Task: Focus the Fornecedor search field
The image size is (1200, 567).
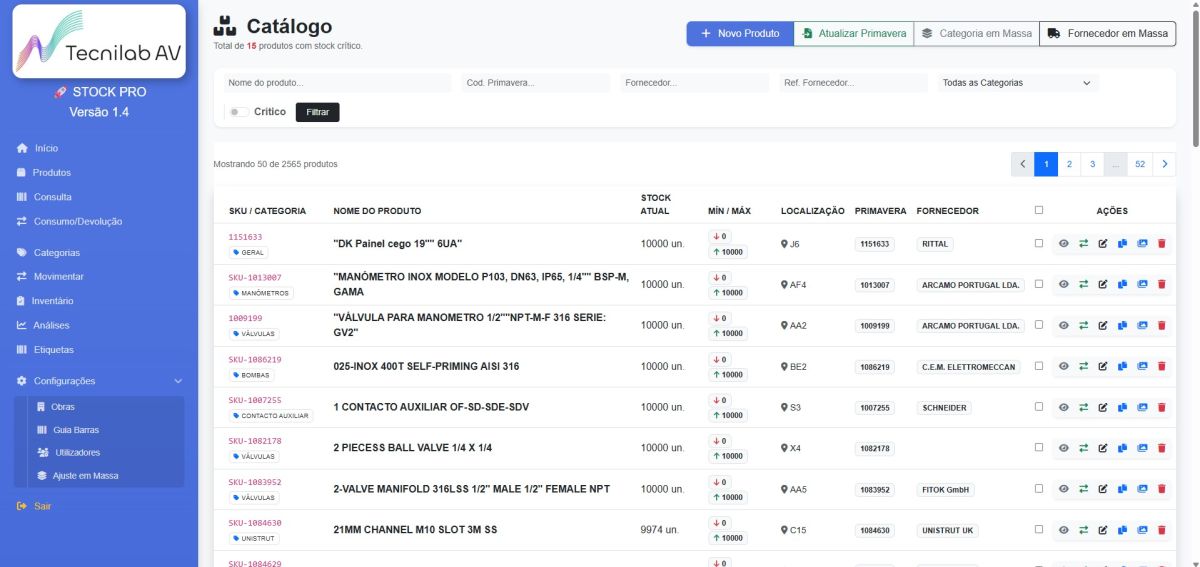Action: point(694,83)
